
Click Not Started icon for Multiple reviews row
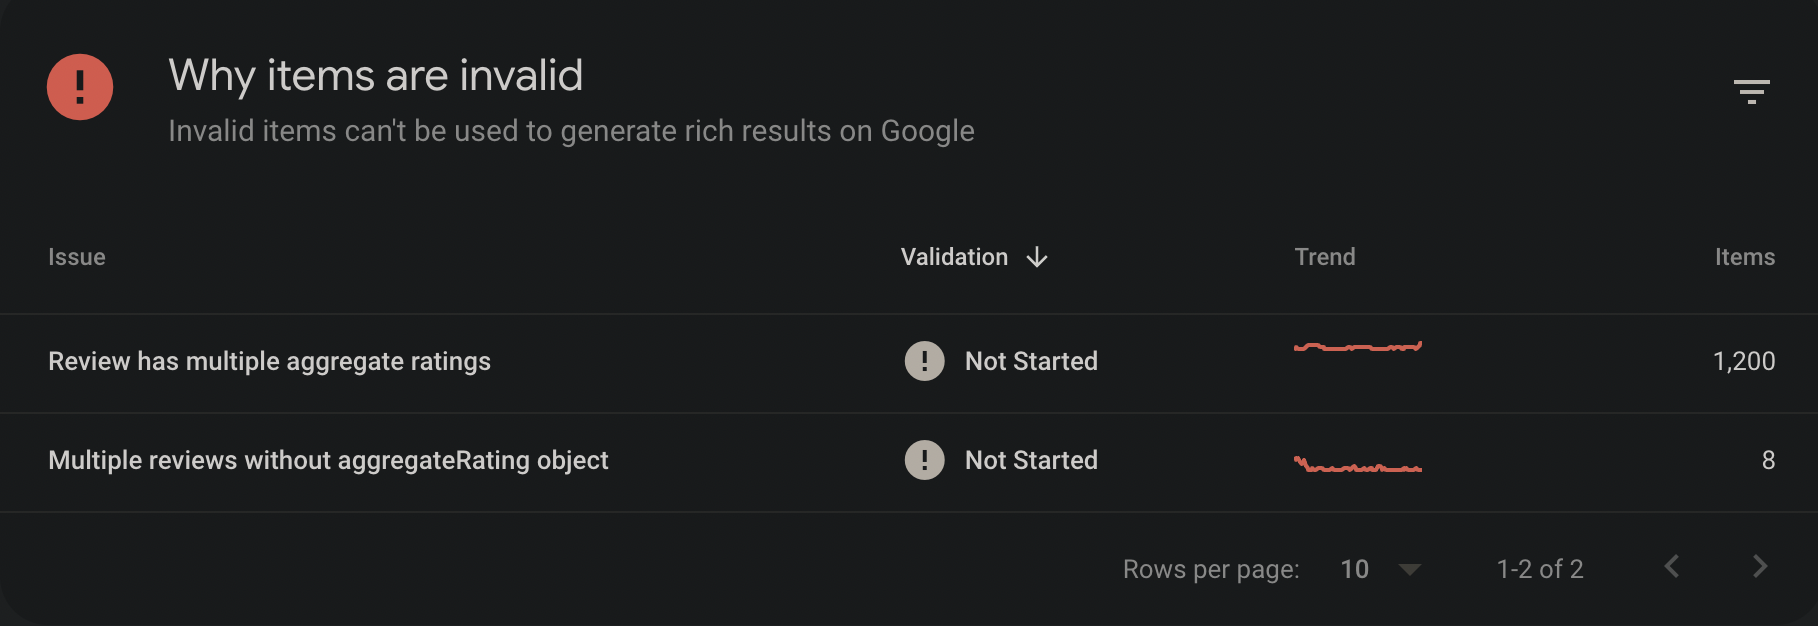click(924, 460)
